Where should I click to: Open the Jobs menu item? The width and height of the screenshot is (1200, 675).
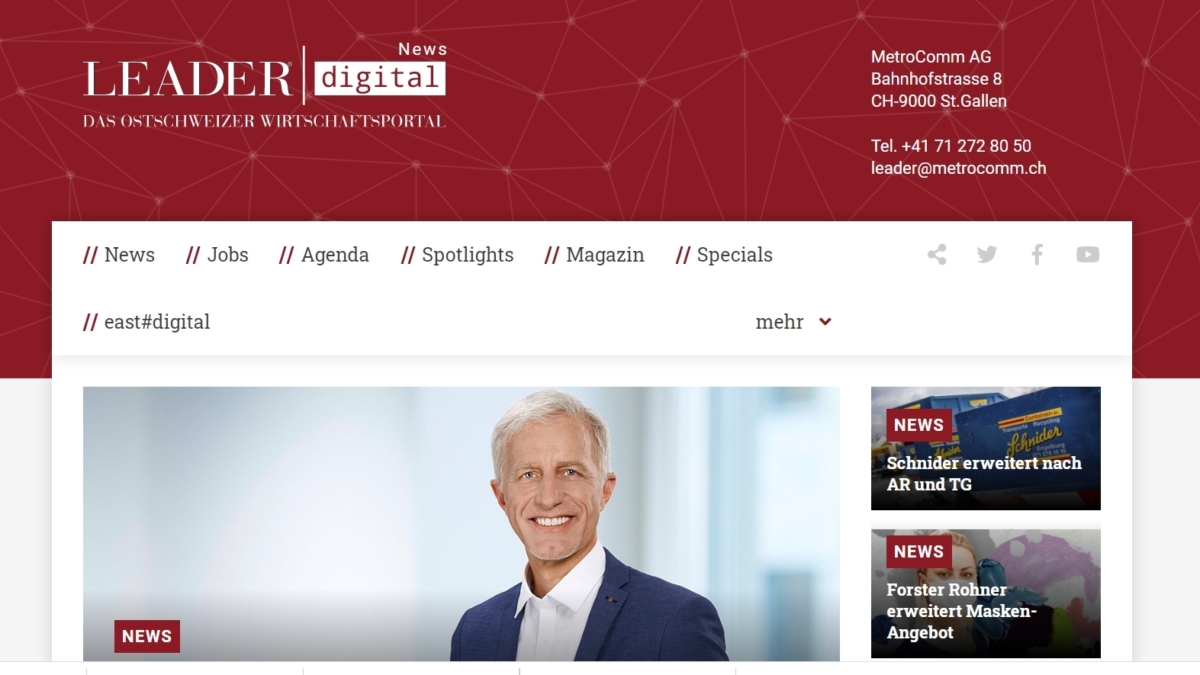coord(217,255)
